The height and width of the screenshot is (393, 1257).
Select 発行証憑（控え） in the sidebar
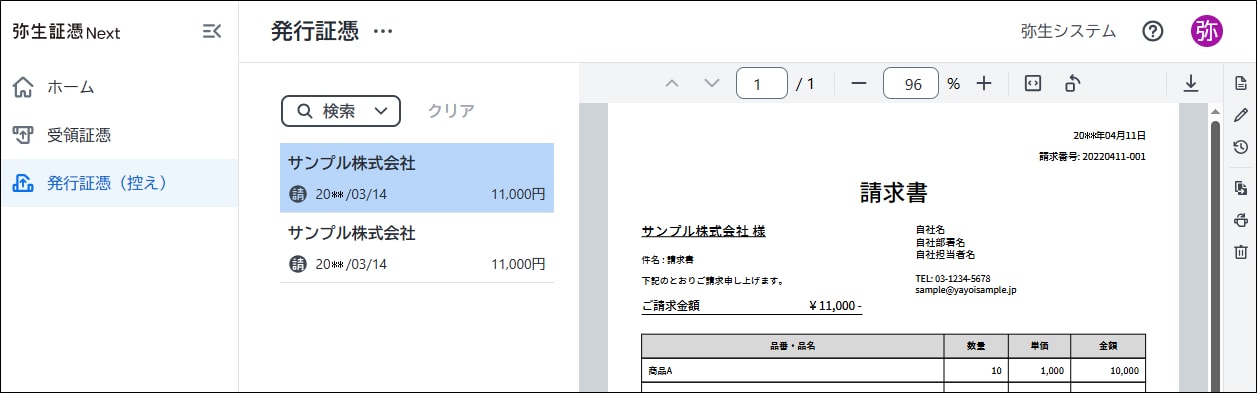click(x=119, y=183)
